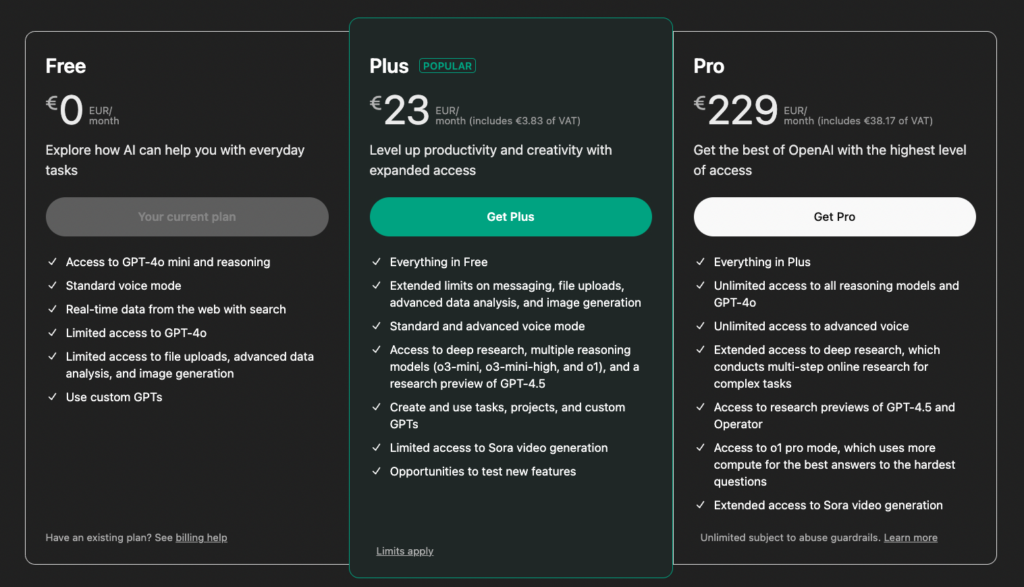The width and height of the screenshot is (1024, 587).
Task: Open the Limits apply link
Action: tap(404, 551)
